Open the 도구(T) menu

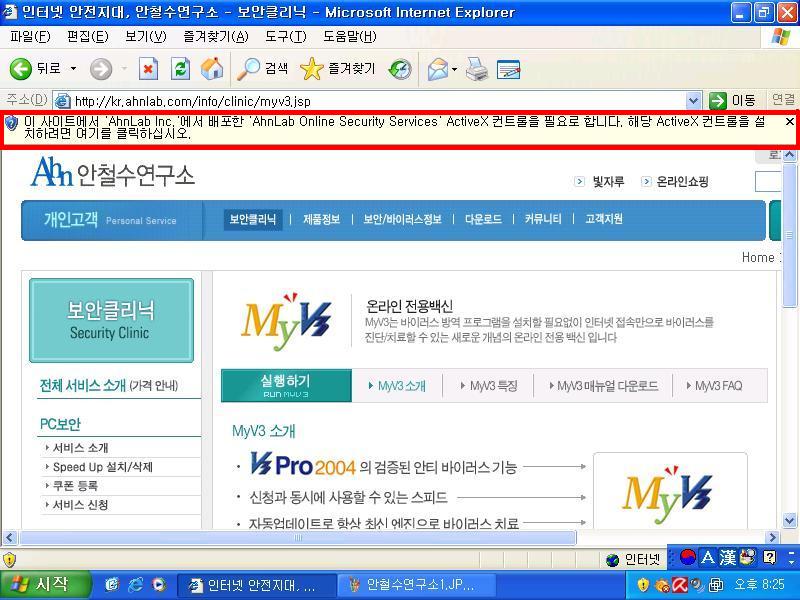pos(286,36)
